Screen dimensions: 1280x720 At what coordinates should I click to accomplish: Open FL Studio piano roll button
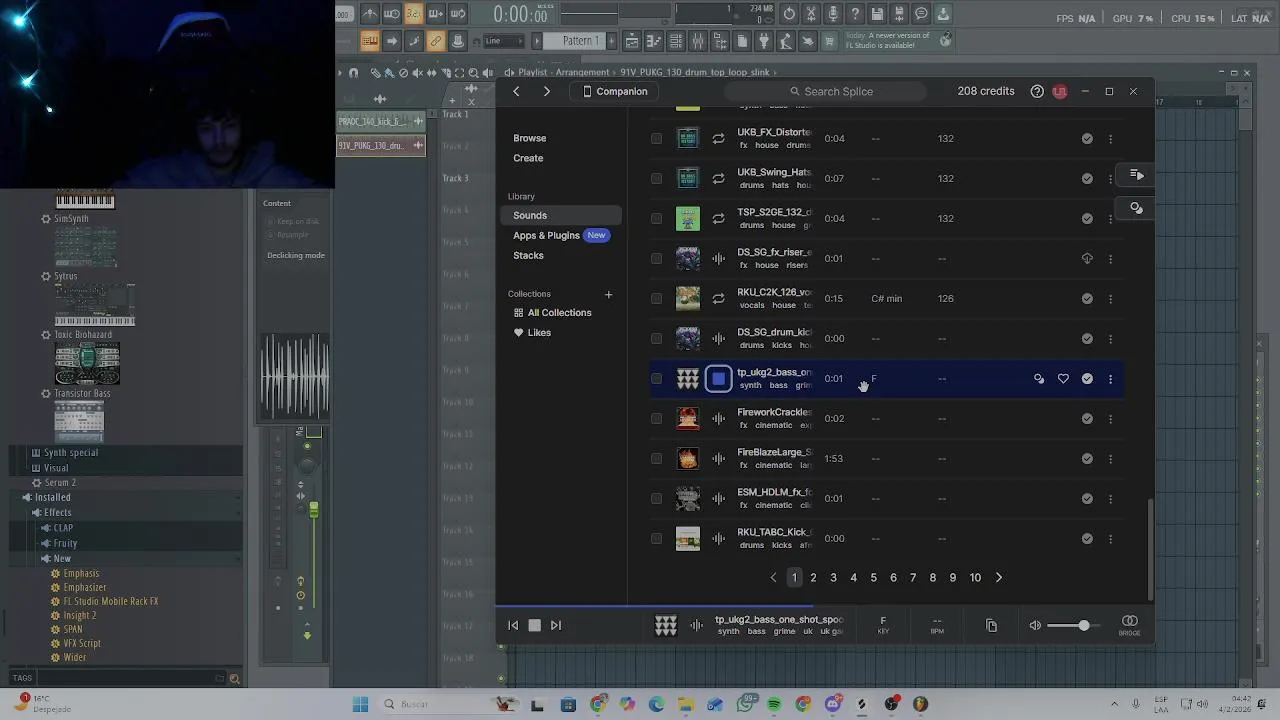point(654,41)
